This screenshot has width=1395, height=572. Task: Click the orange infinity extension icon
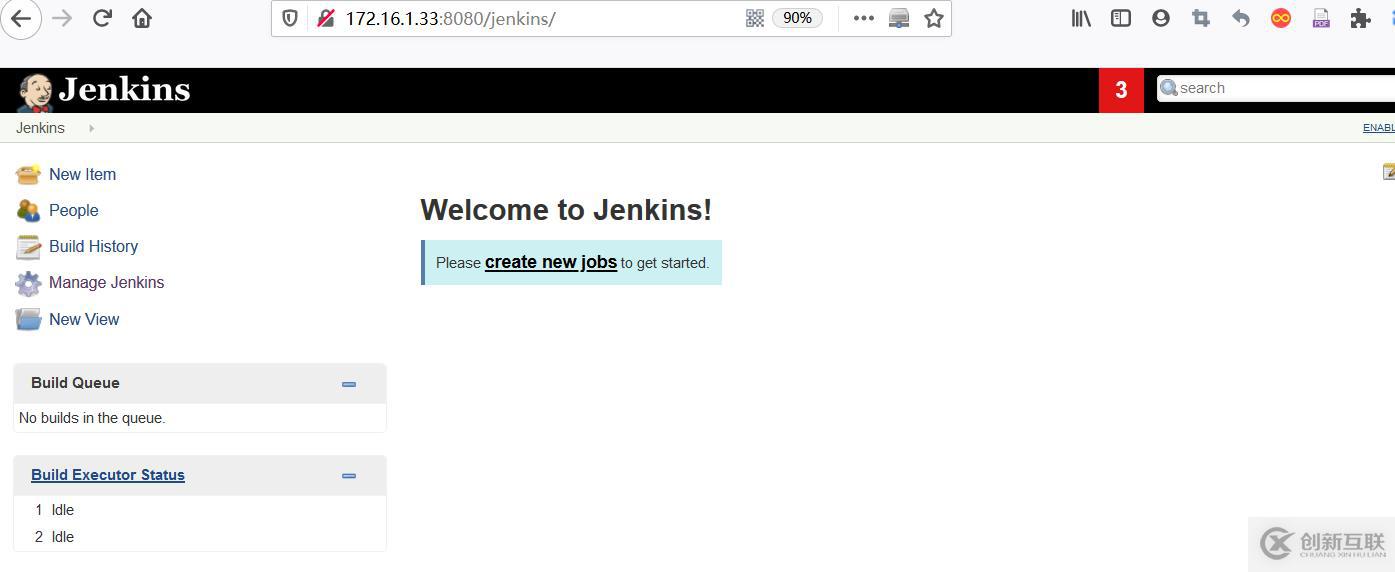pos(1281,18)
